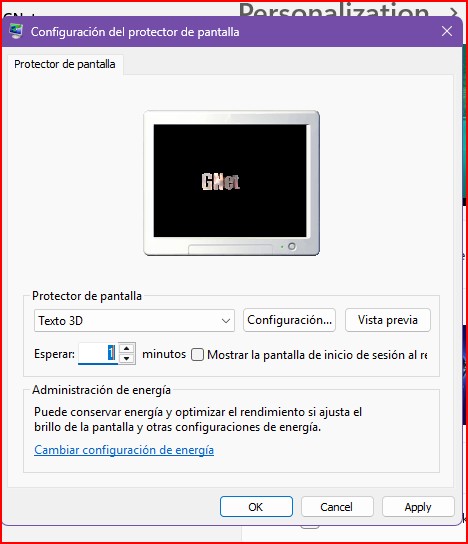Click the dialog title bar text
The image size is (468, 544).
pyautogui.click(x=135, y=32)
